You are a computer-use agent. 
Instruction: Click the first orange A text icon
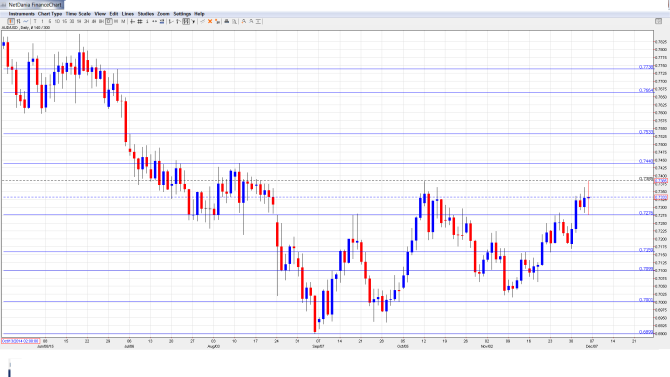[244, 21]
